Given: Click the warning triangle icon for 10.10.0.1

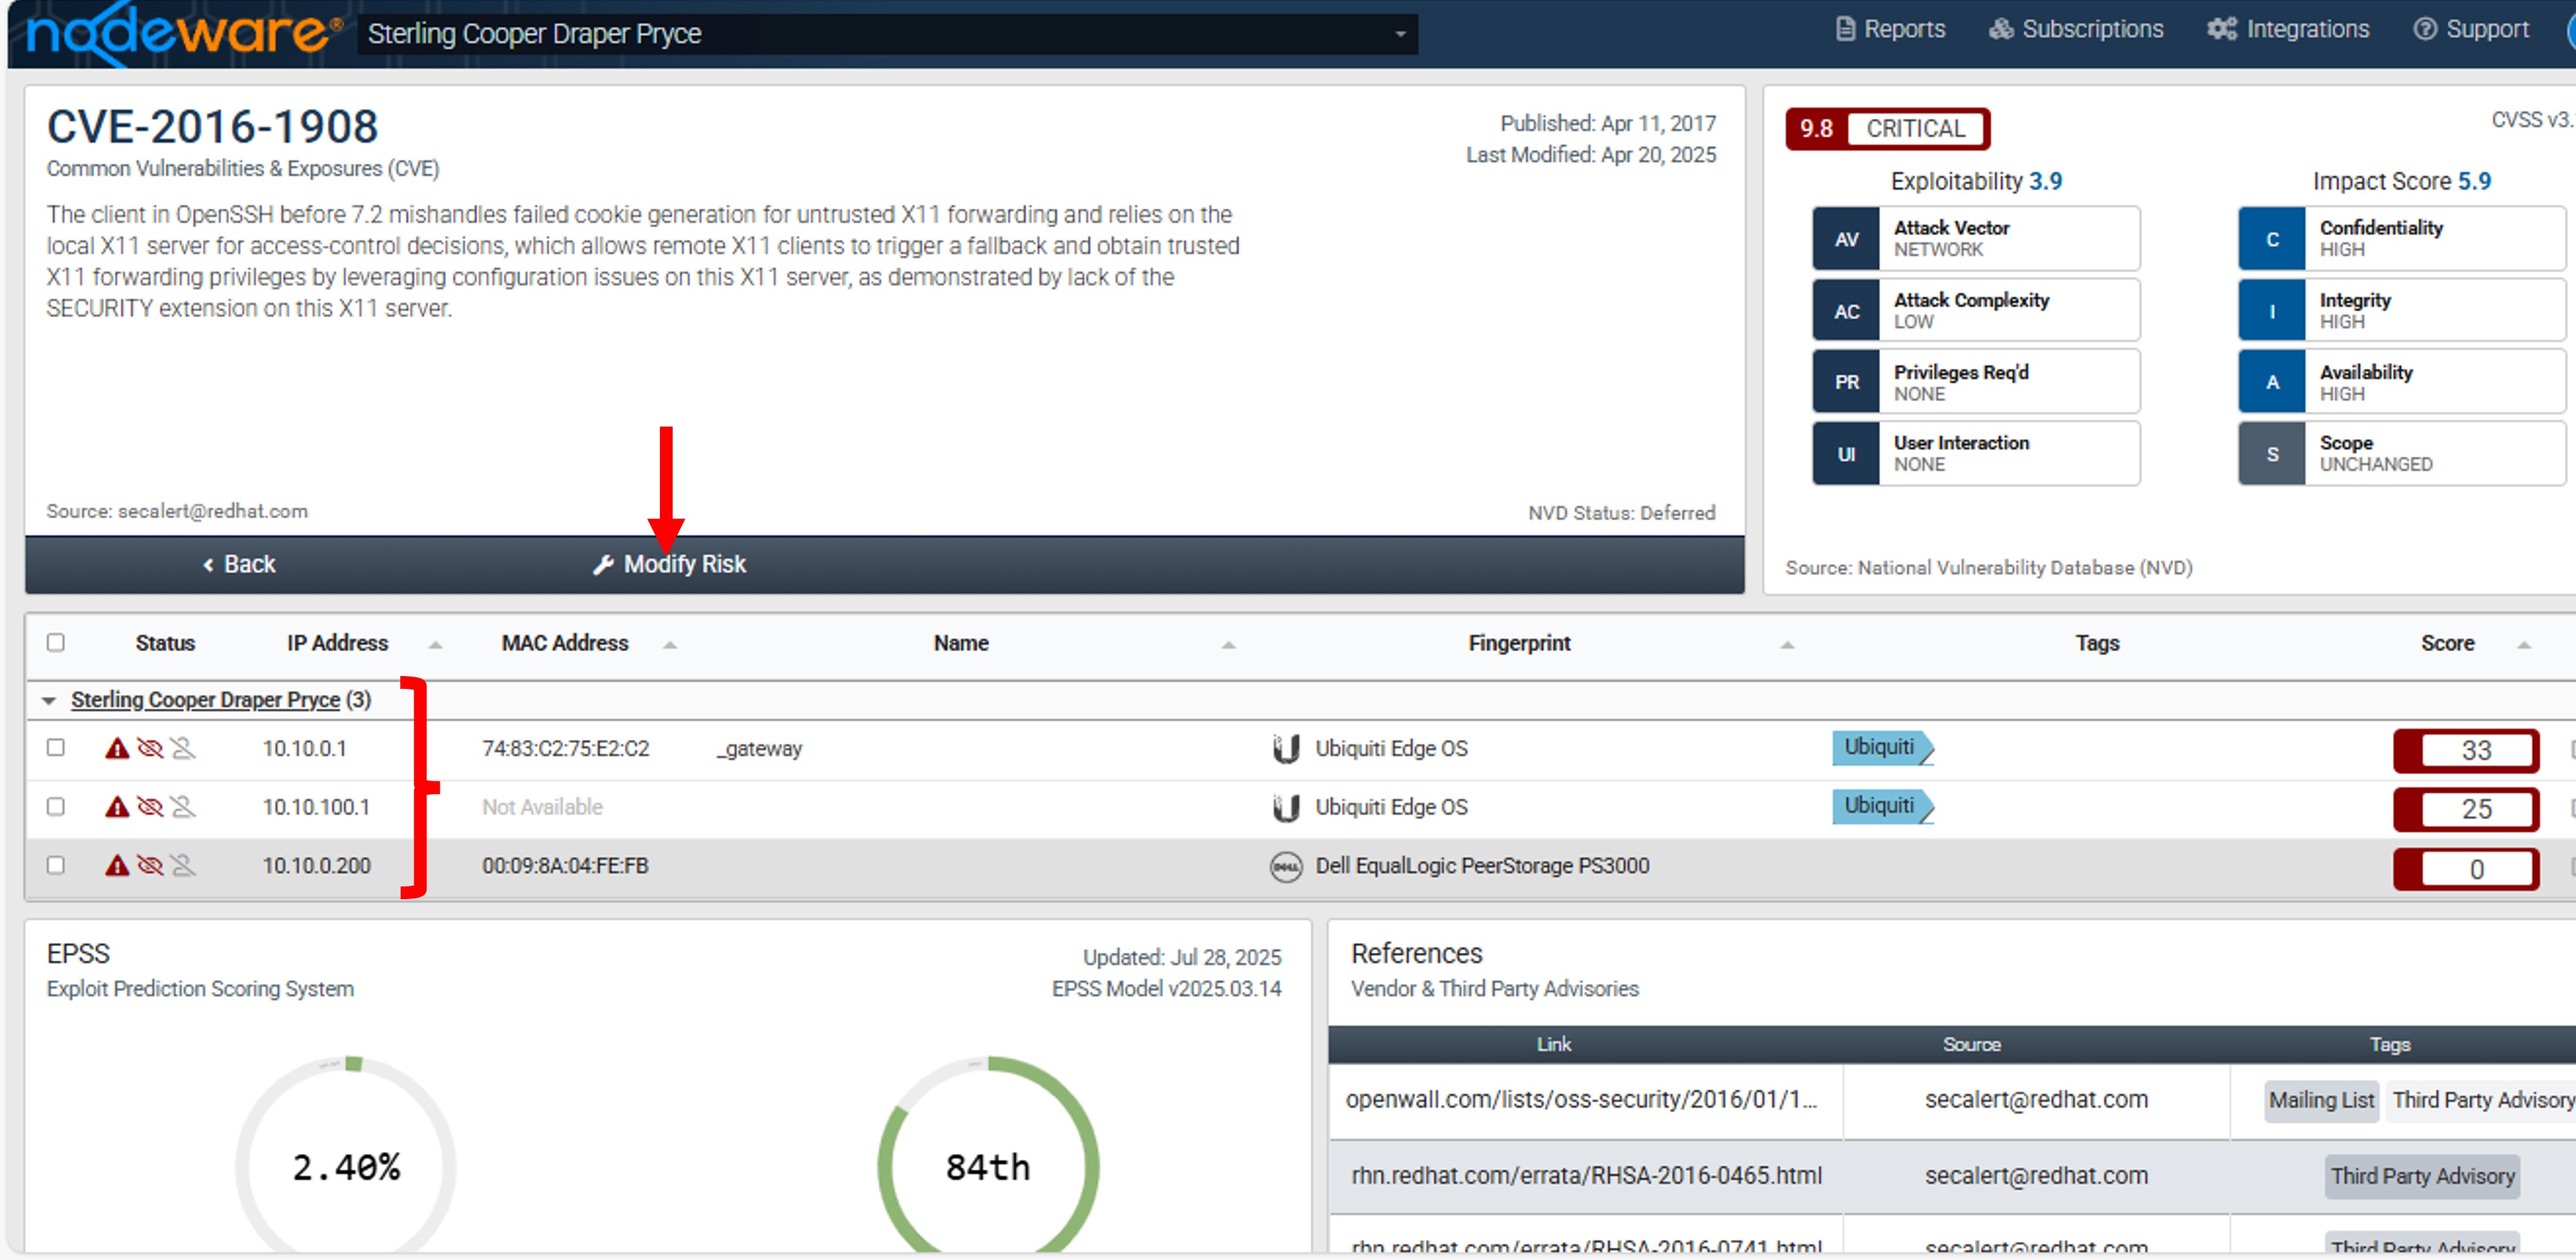Looking at the screenshot, I should [x=118, y=748].
